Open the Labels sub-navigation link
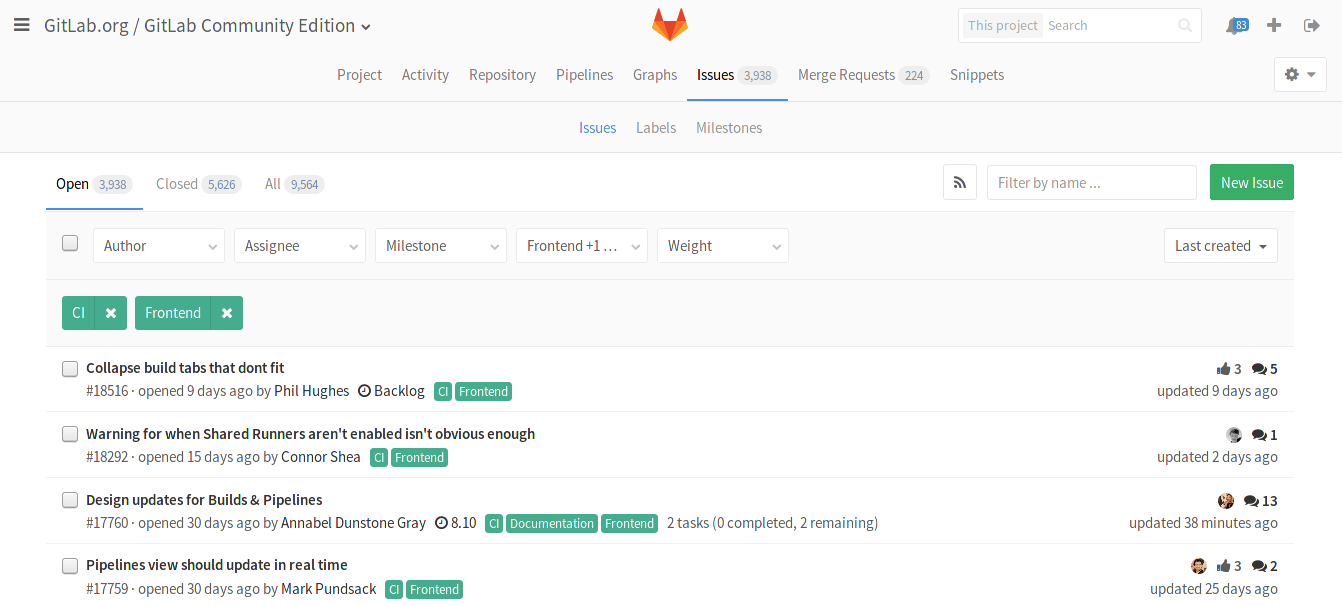Viewport: 1342px width, 606px height. [x=656, y=128]
